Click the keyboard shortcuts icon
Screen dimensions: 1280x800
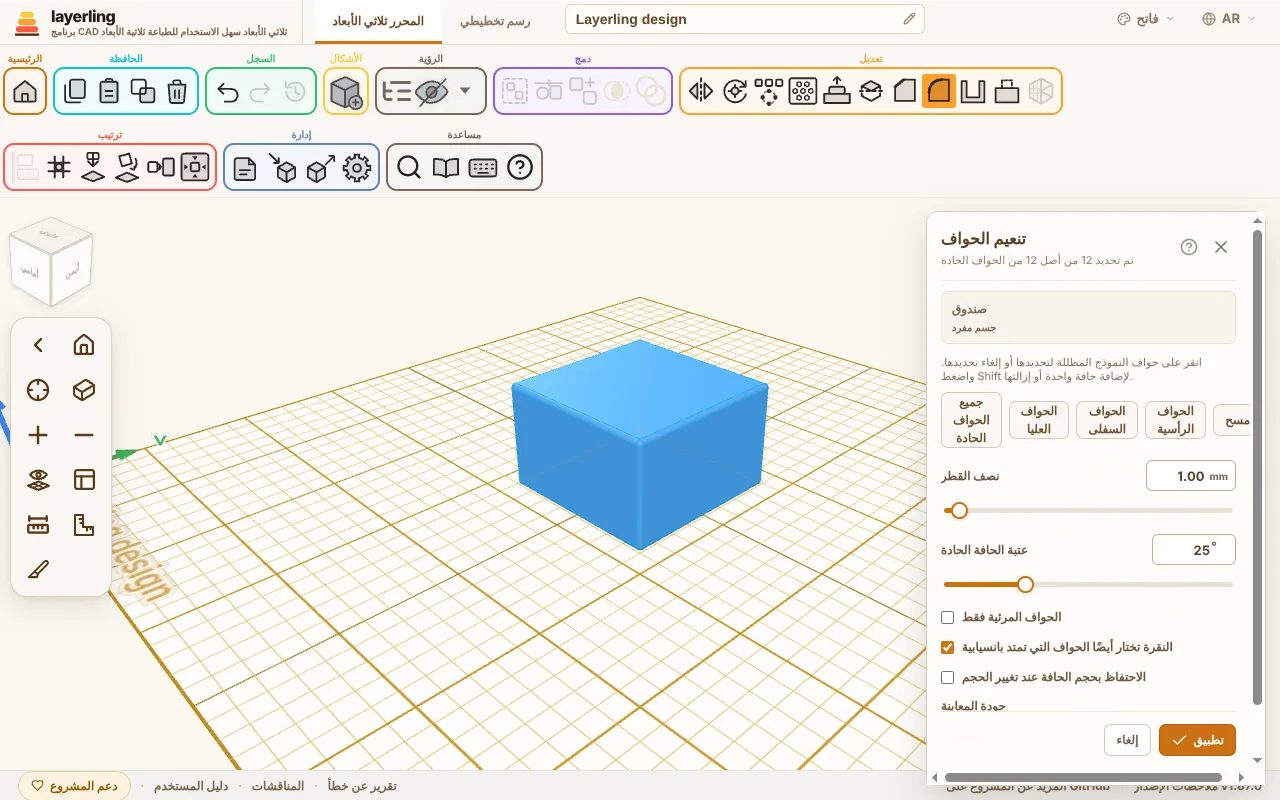click(x=483, y=168)
